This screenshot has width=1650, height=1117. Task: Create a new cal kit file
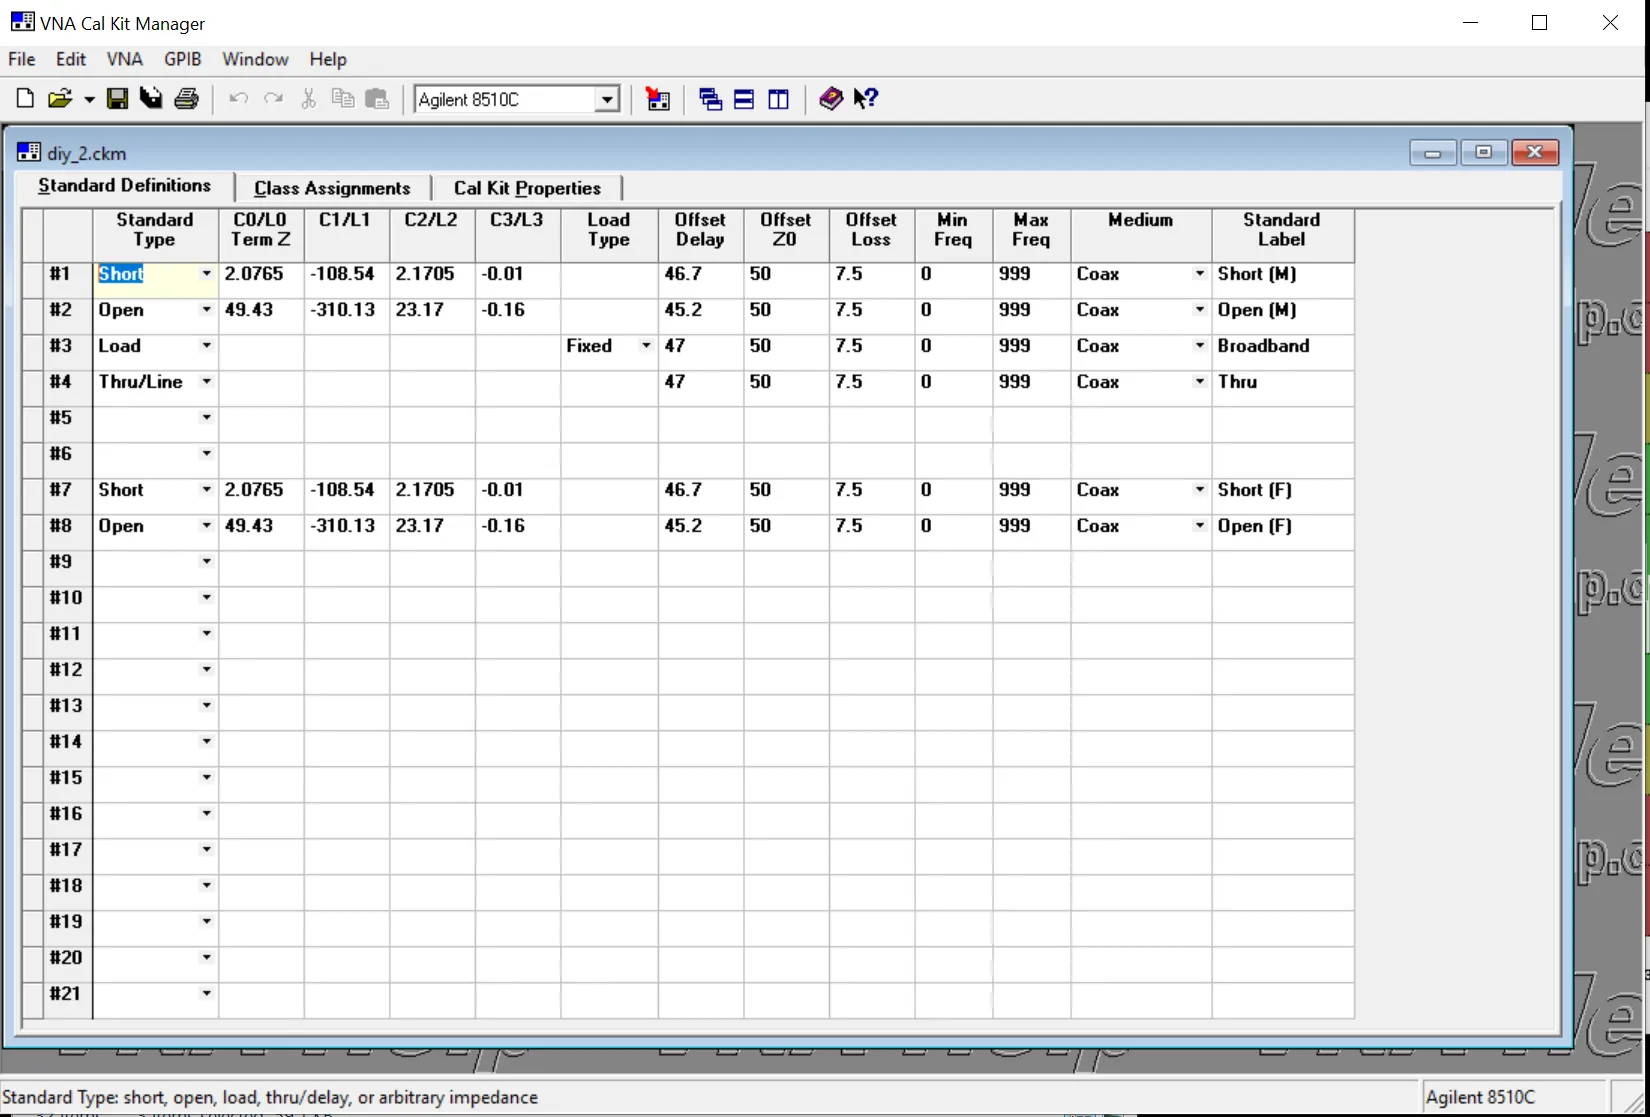[x=25, y=99]
